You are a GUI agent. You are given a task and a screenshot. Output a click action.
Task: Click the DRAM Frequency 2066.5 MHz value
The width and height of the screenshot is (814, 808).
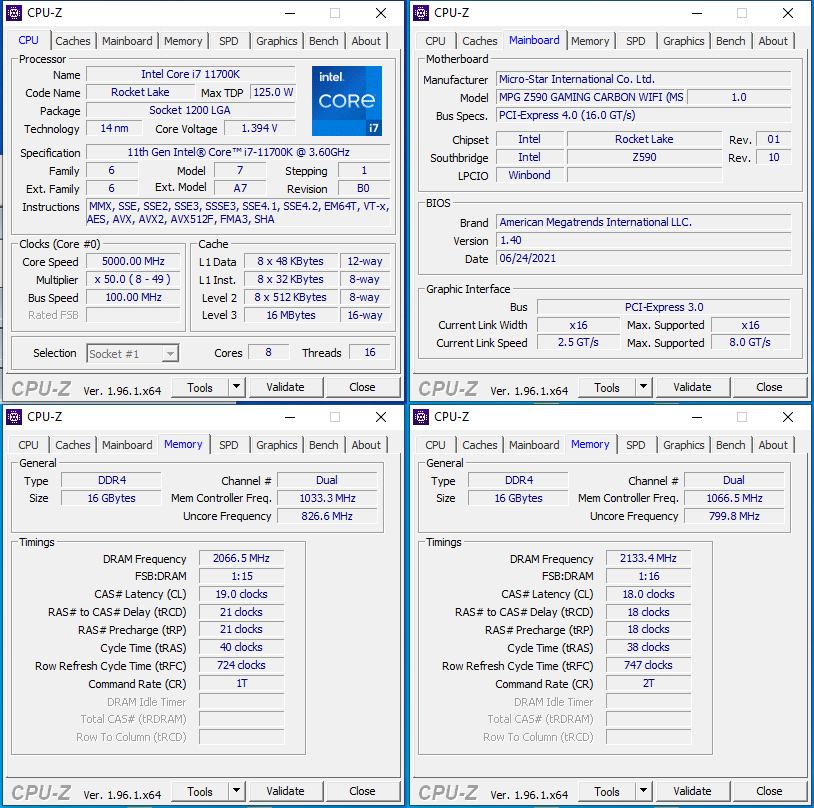pos(241,558)
